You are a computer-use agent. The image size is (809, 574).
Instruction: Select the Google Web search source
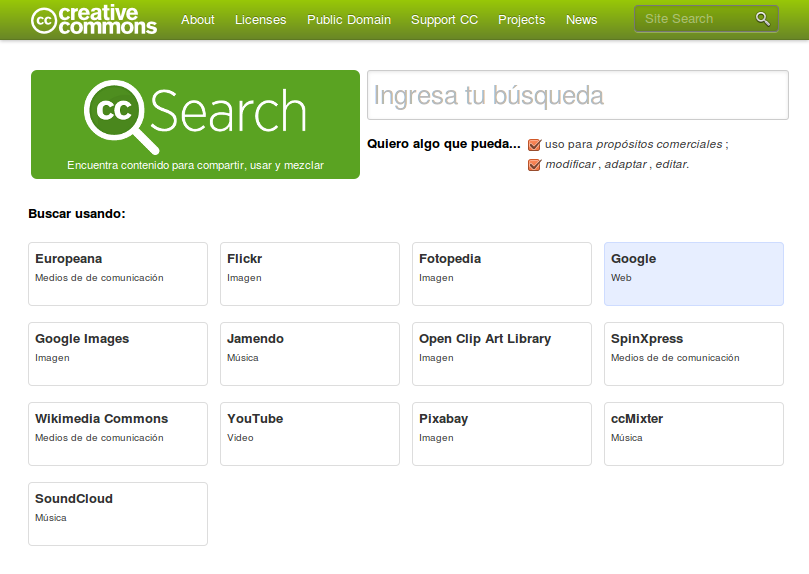(694, 274)
